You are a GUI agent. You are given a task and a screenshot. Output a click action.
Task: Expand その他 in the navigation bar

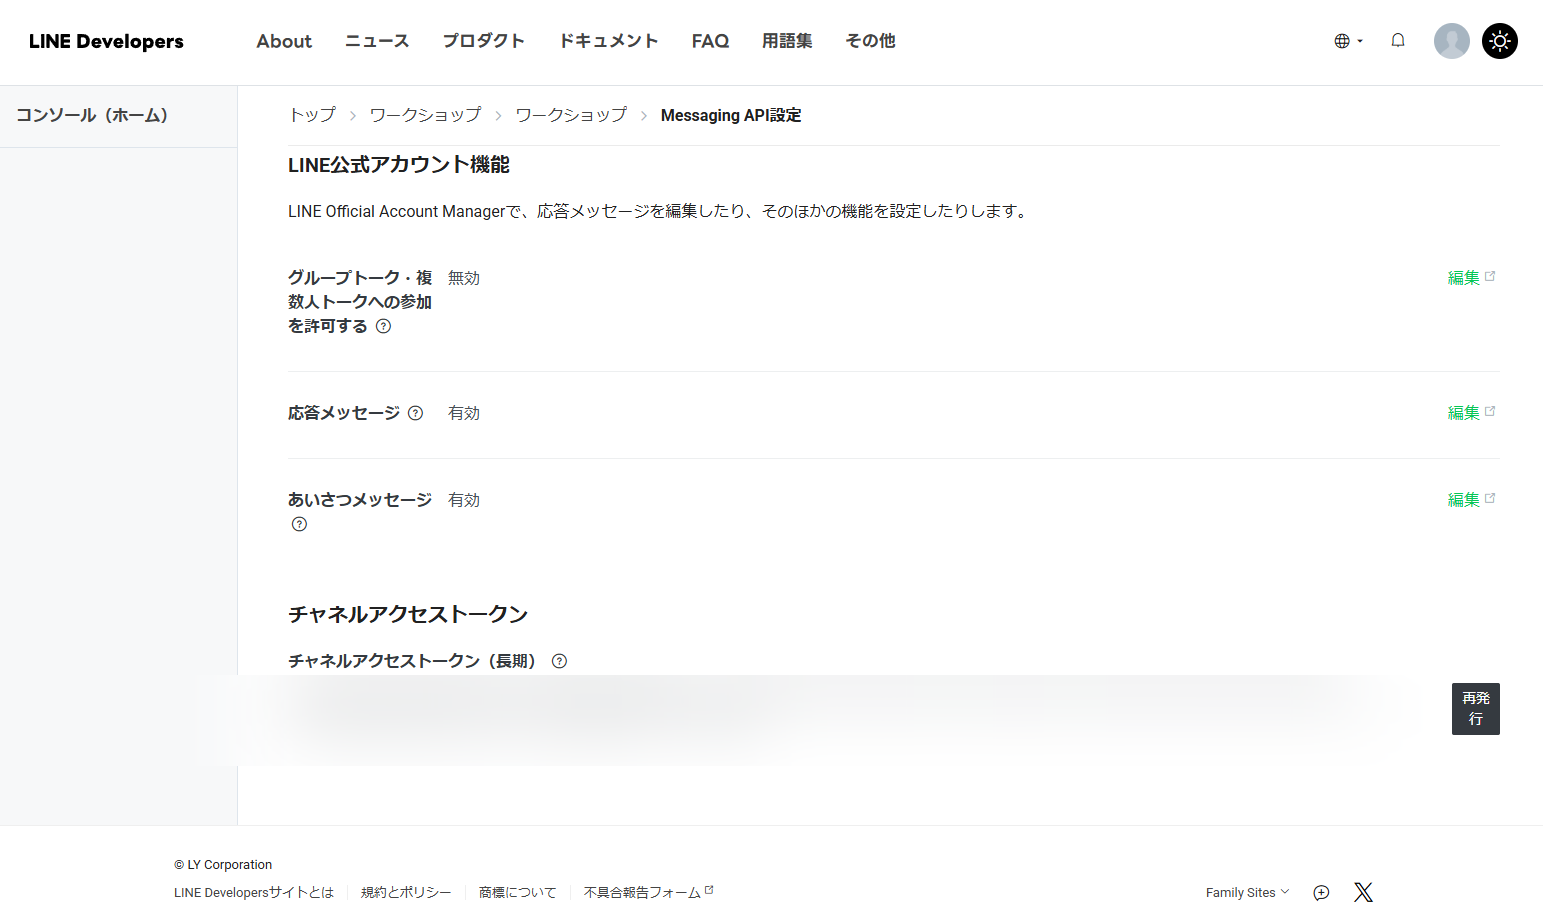tap(869, 41)
